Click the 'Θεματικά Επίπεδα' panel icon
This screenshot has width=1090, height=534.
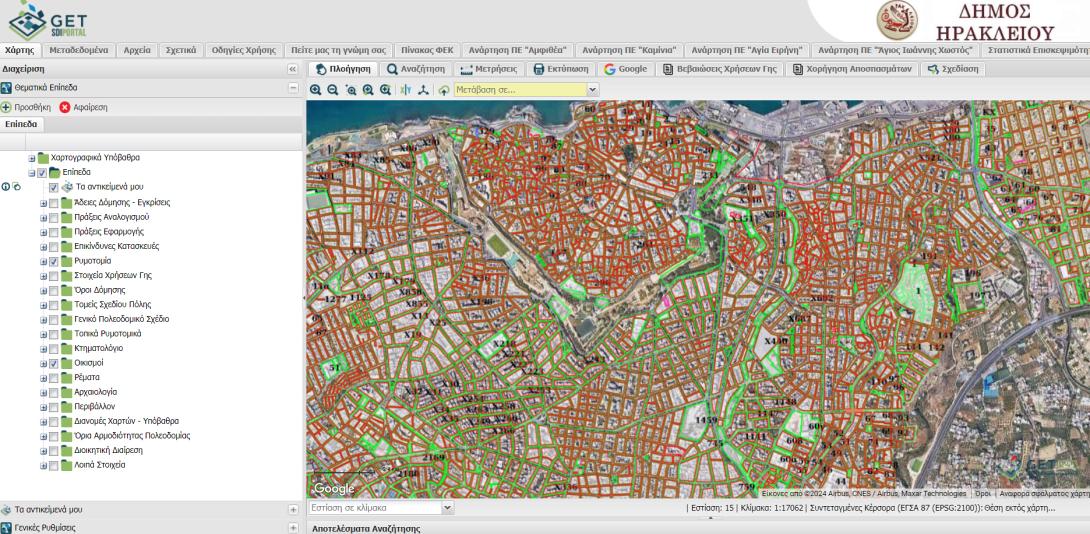[7, 88]
